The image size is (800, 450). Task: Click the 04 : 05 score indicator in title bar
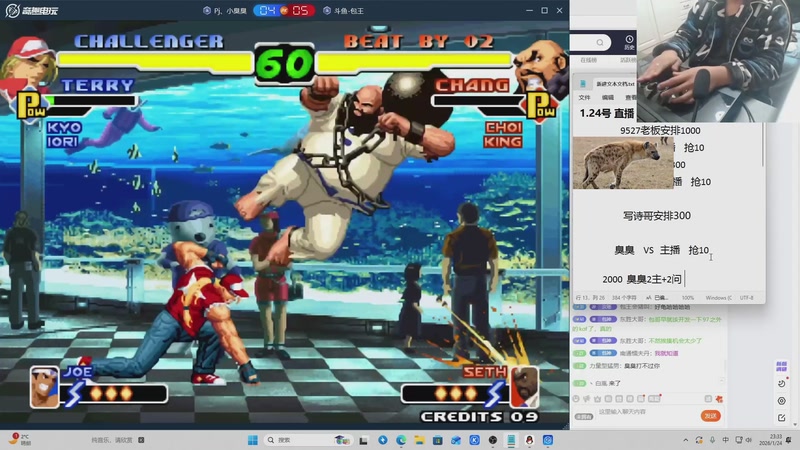pyautogui.click(x=284, y=10)
